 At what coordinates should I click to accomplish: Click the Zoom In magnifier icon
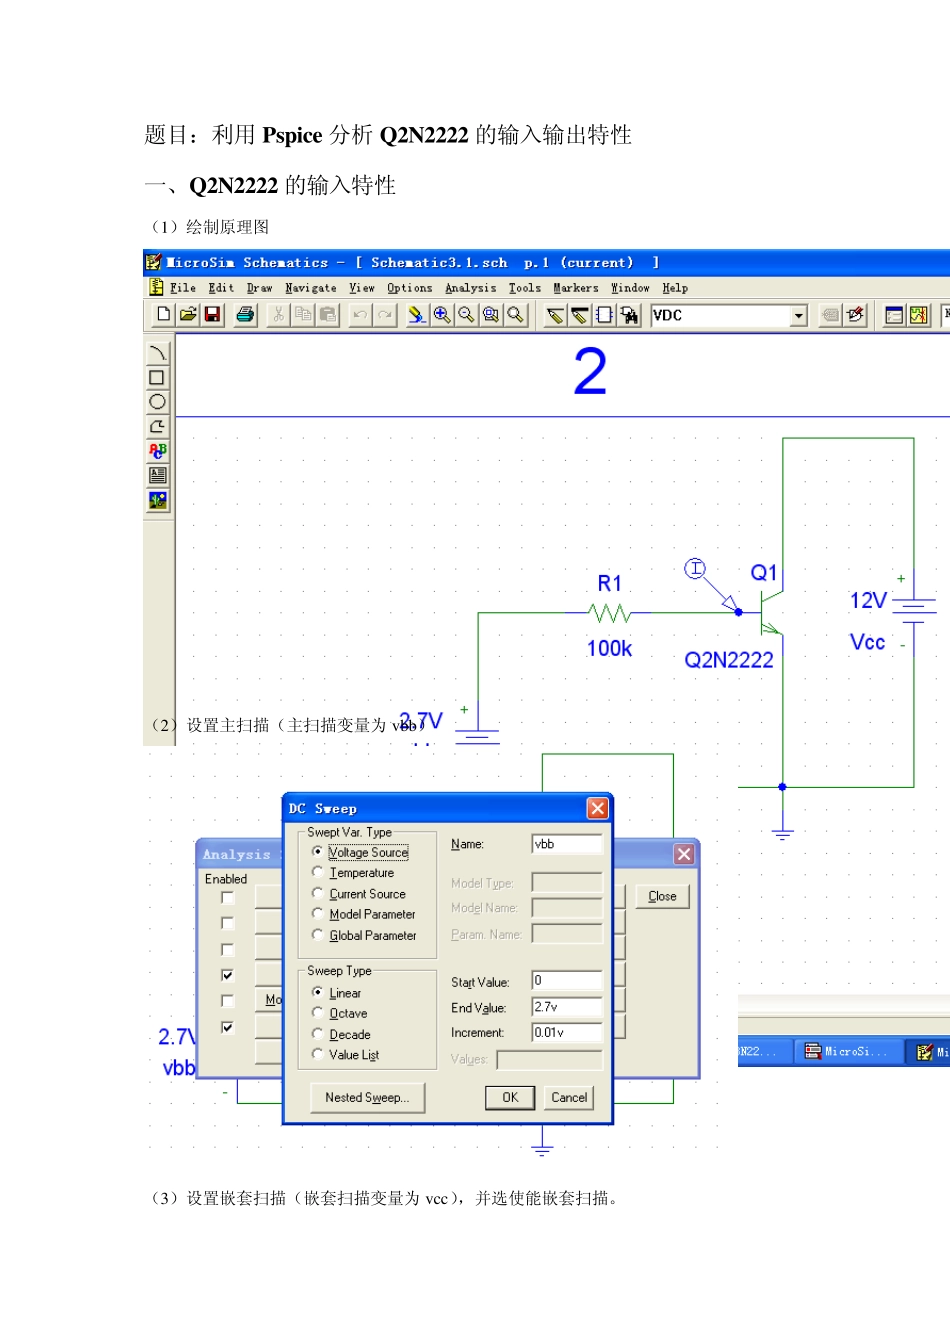pyautogui.click(x=441, y=315)
